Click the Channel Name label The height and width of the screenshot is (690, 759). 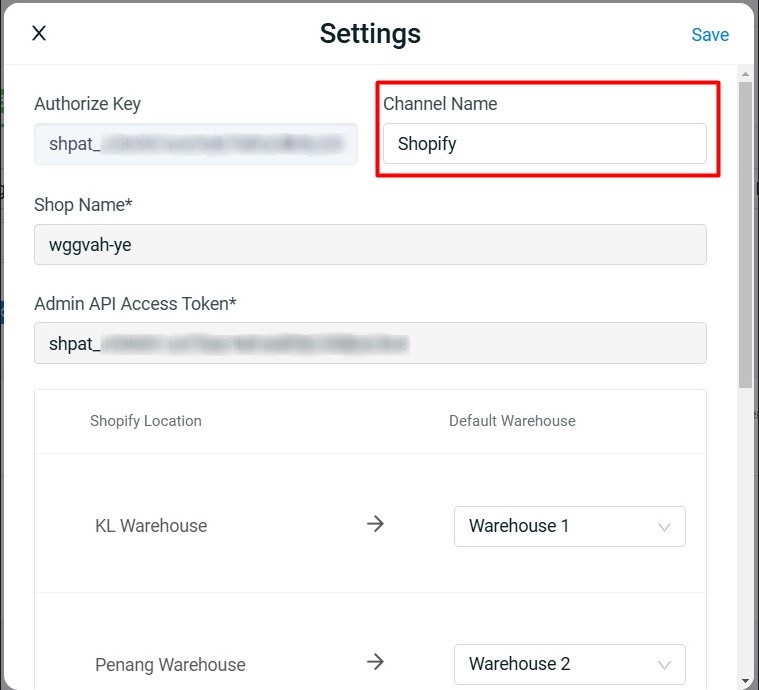[x=440, y=104]
